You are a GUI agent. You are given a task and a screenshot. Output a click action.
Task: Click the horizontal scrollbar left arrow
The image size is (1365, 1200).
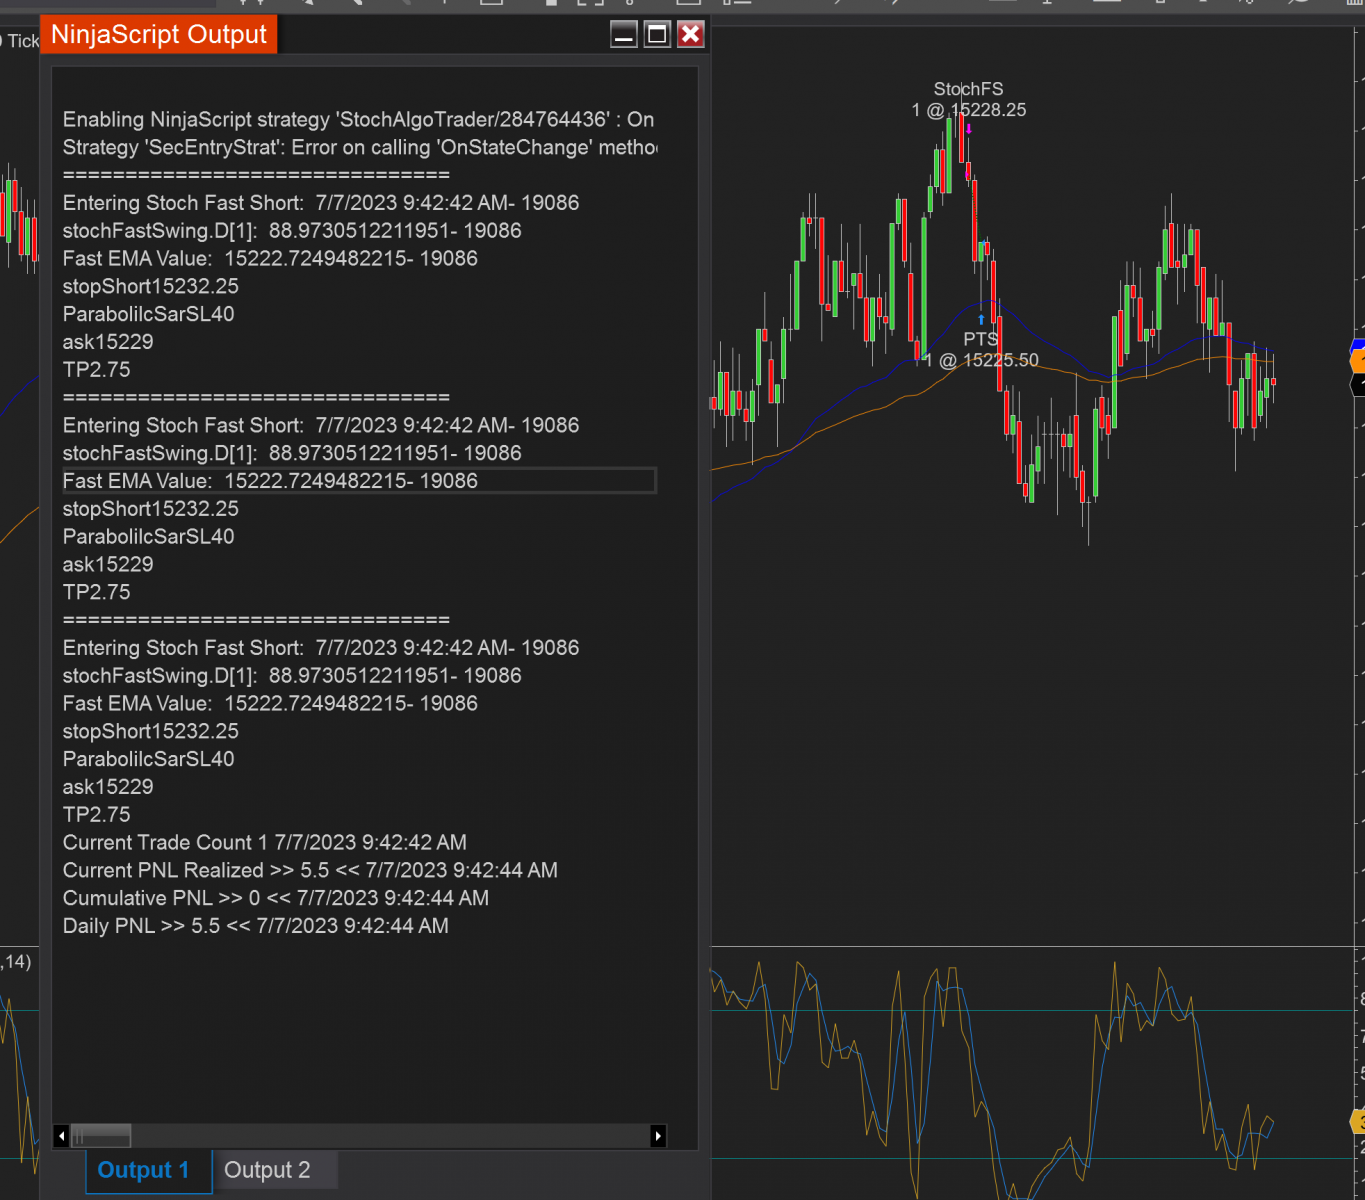[x=61, y=1136]
